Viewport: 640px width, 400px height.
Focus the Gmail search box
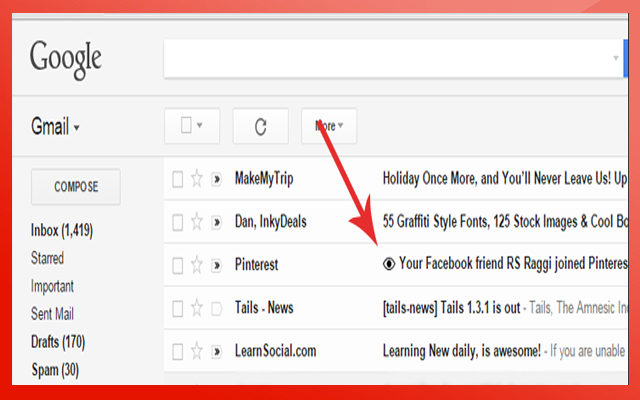393,58
